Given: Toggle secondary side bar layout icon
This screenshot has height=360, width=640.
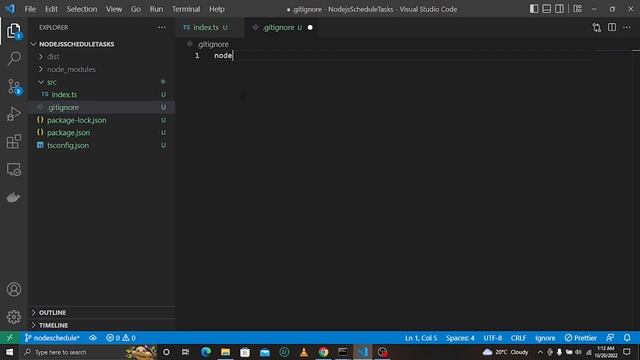Looking at the screenshot, I should point(560,9).
